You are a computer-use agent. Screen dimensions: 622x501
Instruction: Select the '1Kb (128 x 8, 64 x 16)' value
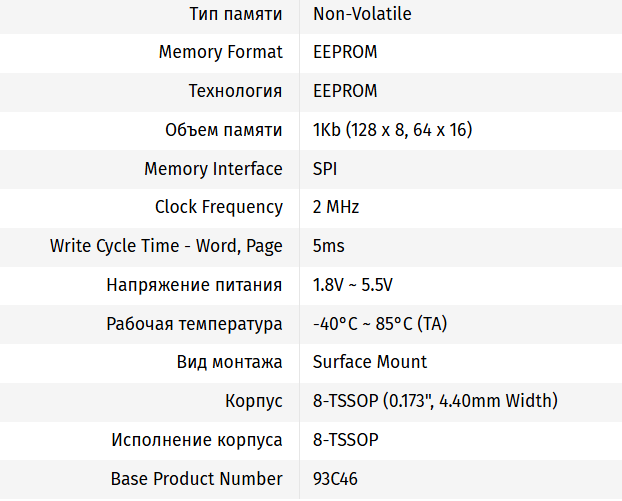coord(392,130)
